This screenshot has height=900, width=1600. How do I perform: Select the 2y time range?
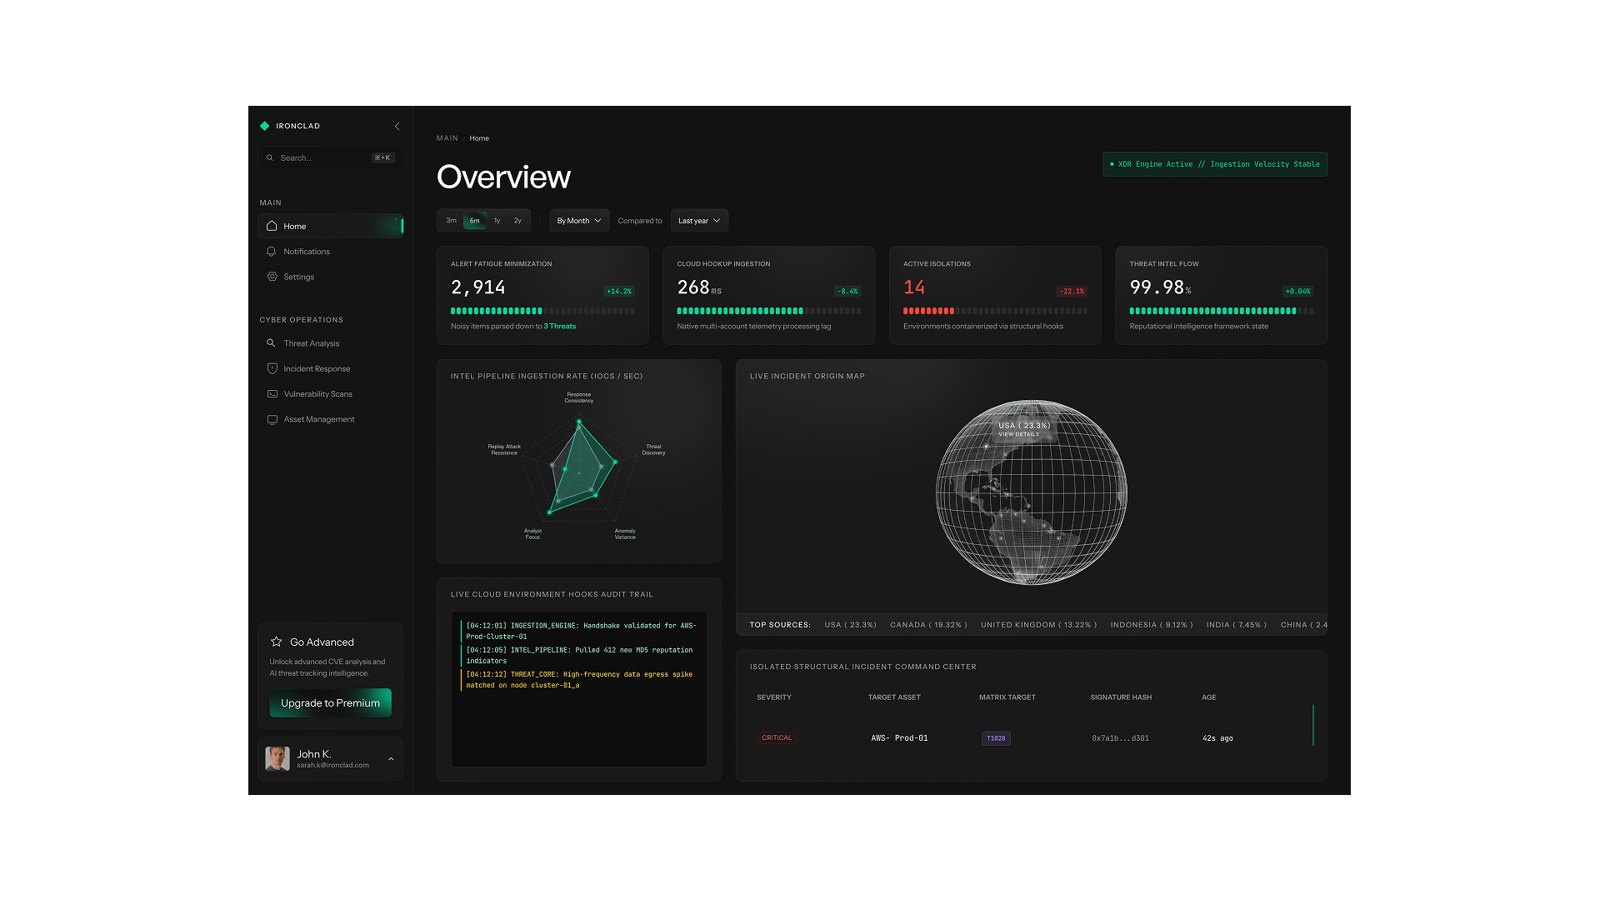click(518, 221)
